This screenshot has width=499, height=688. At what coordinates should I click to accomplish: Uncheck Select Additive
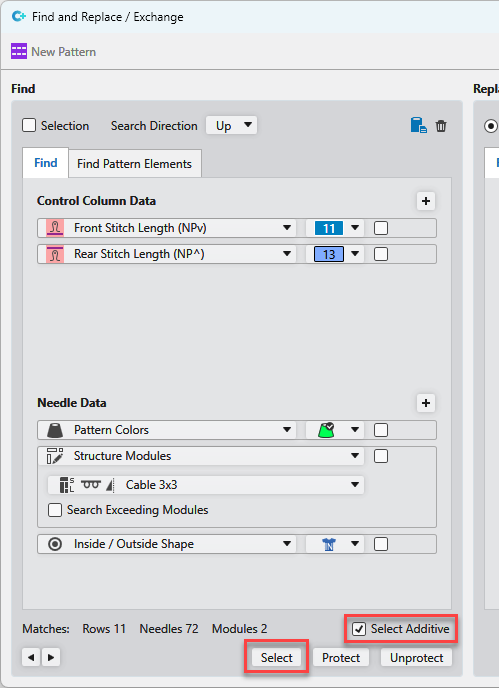[359, 629]
